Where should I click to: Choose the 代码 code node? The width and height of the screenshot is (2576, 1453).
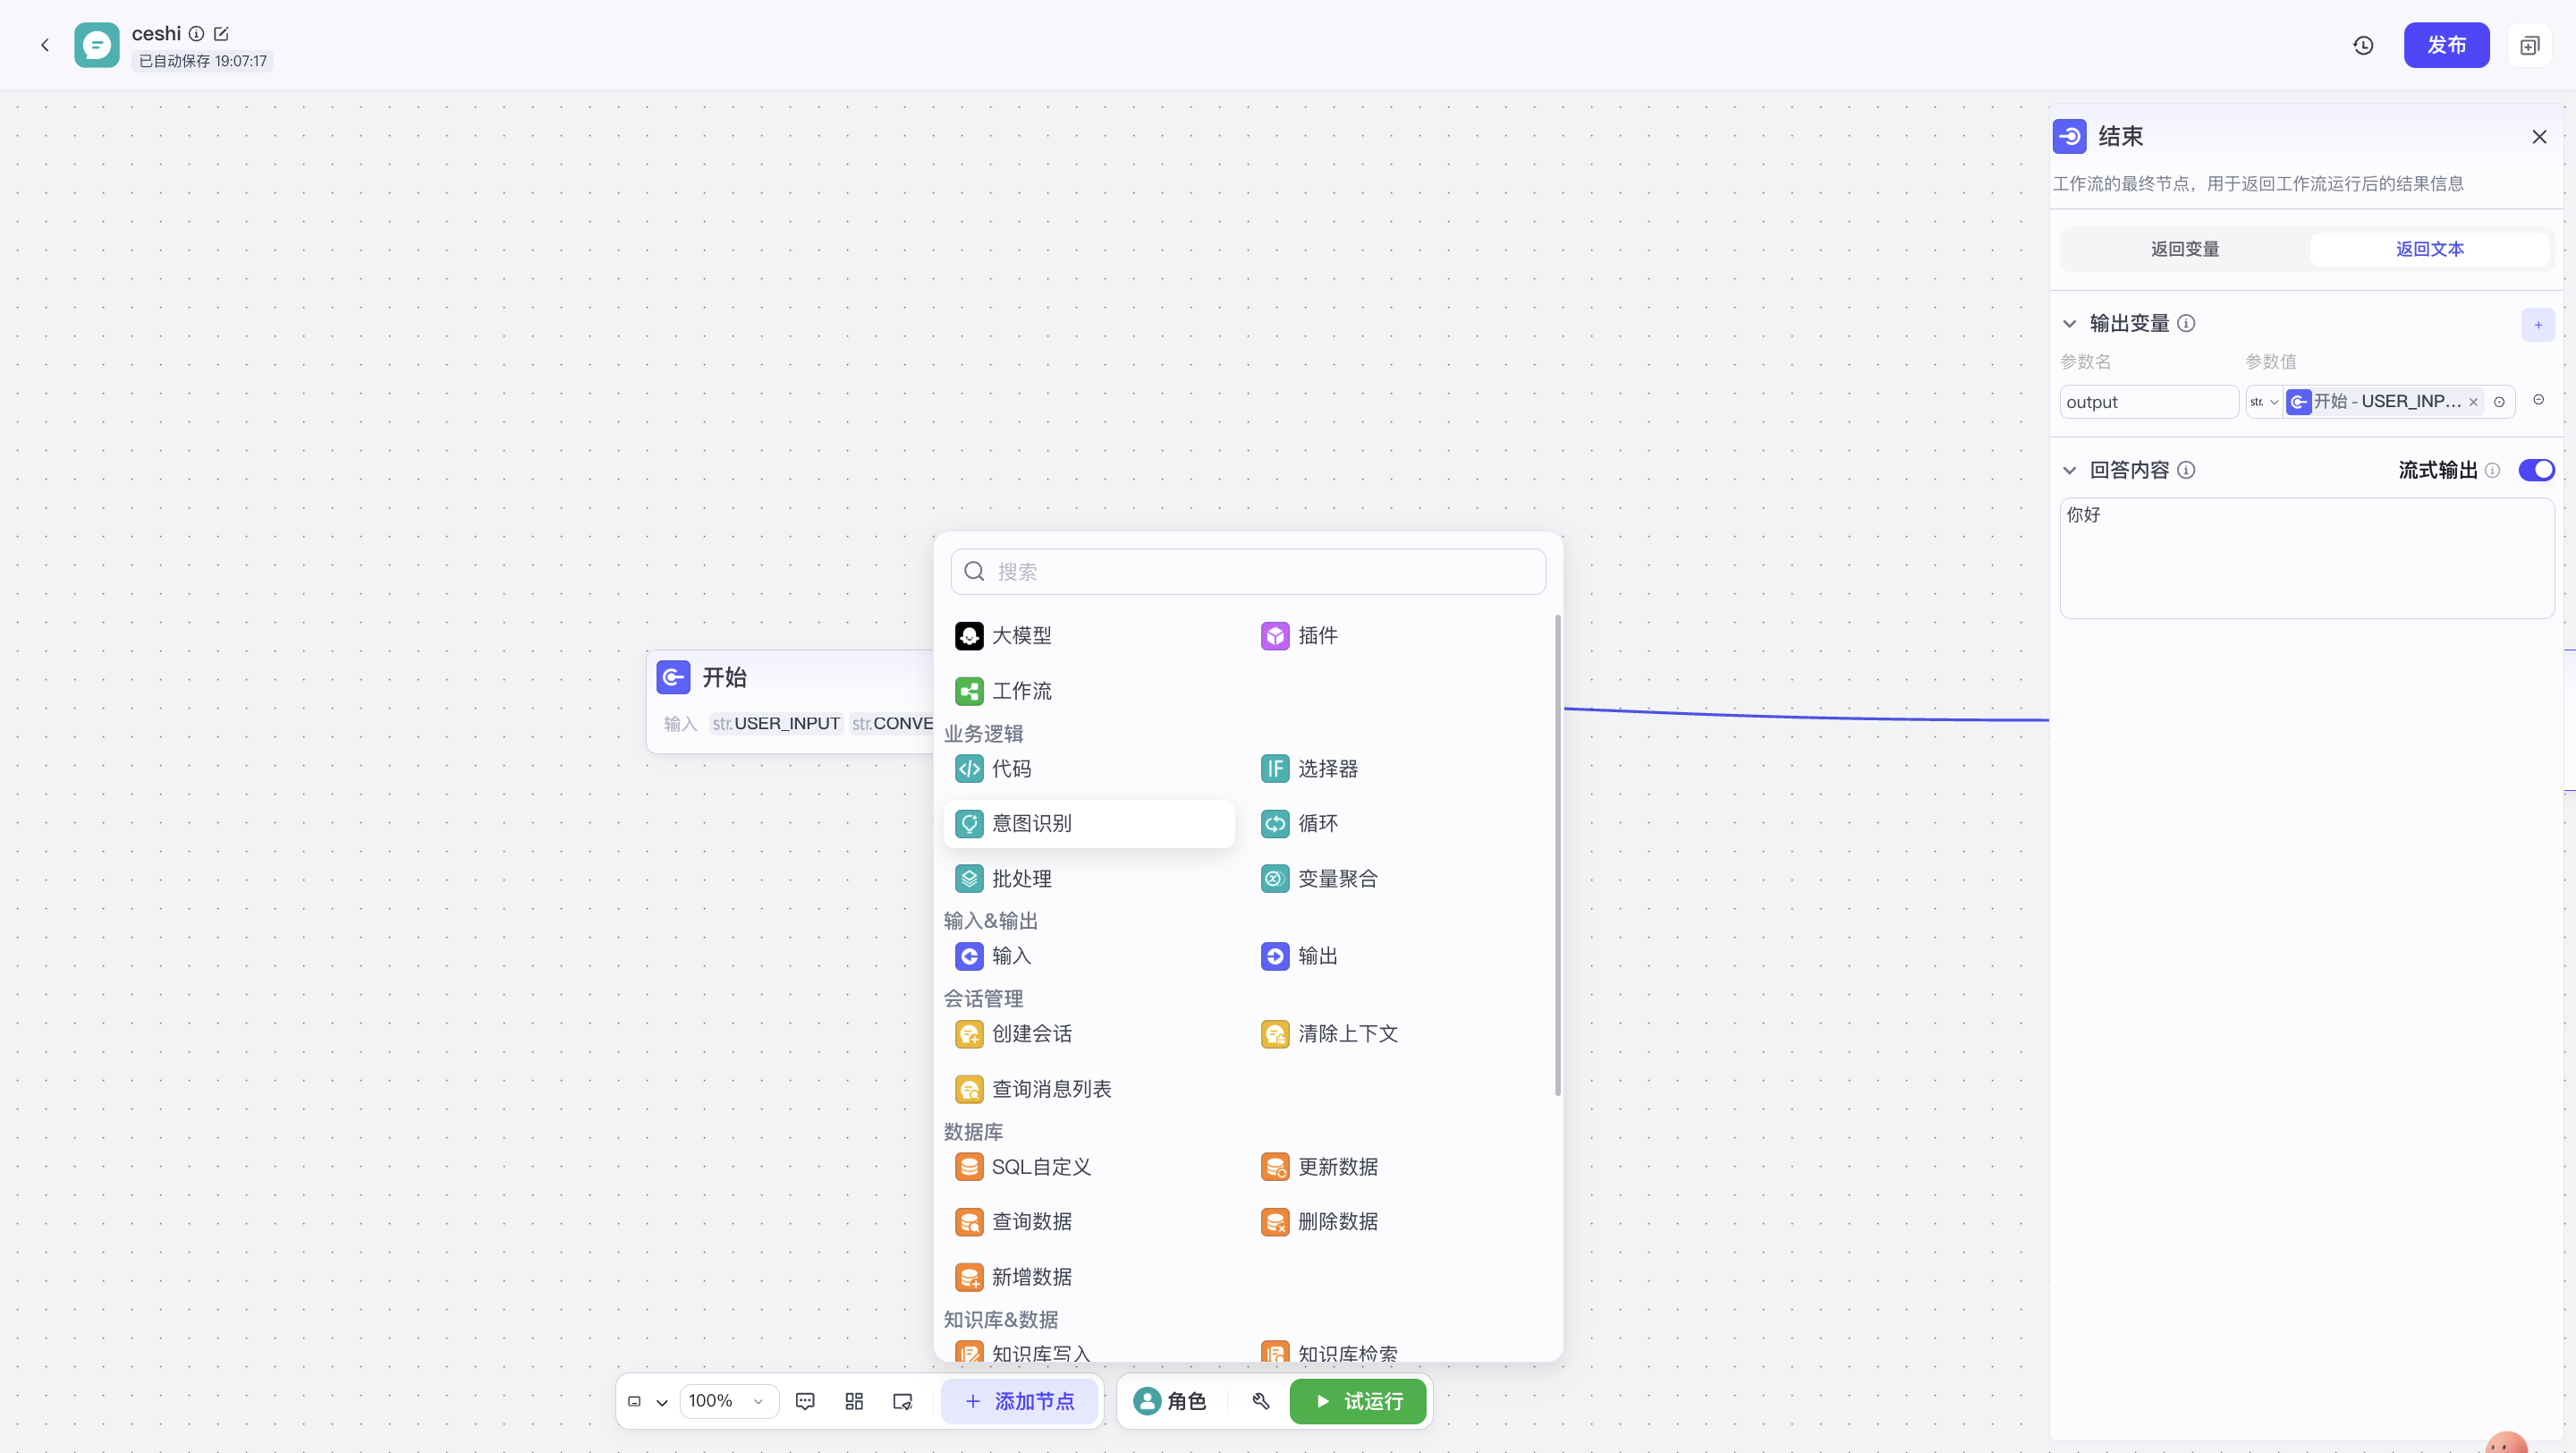tap(993, 769)
